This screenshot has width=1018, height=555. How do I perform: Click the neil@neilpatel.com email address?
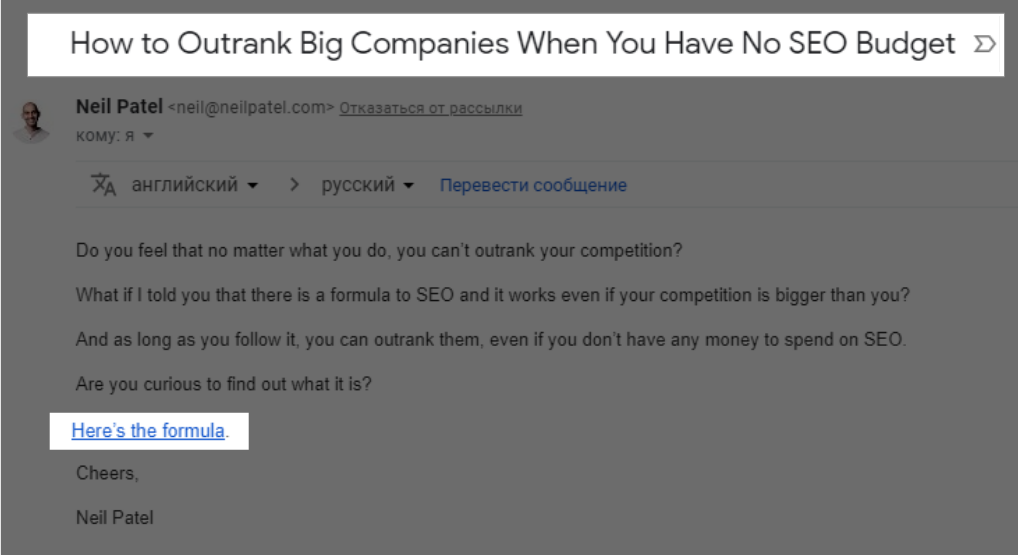251,108
